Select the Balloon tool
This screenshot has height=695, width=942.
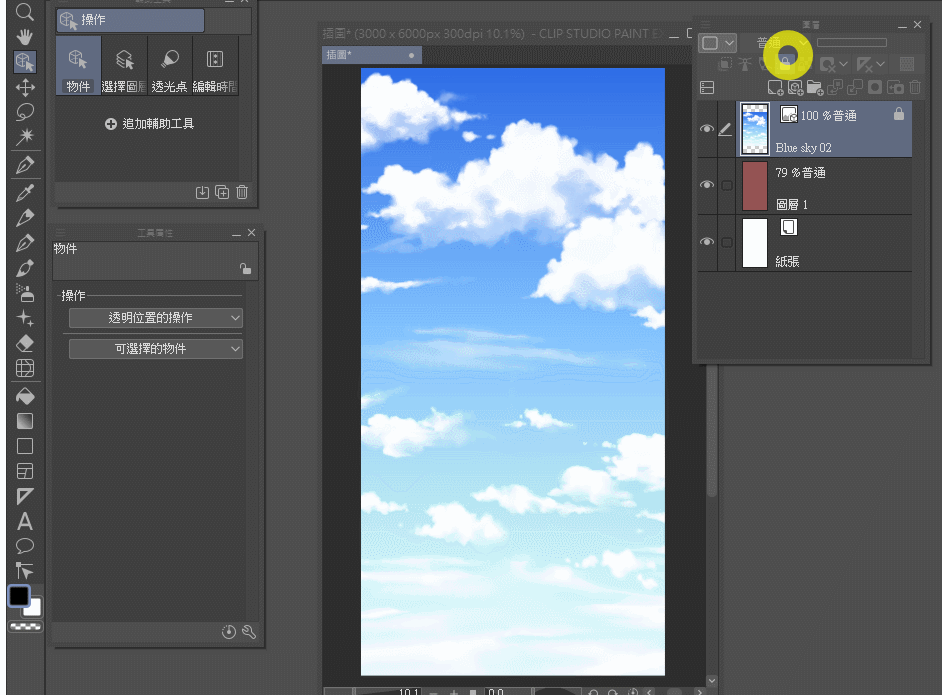25,545
